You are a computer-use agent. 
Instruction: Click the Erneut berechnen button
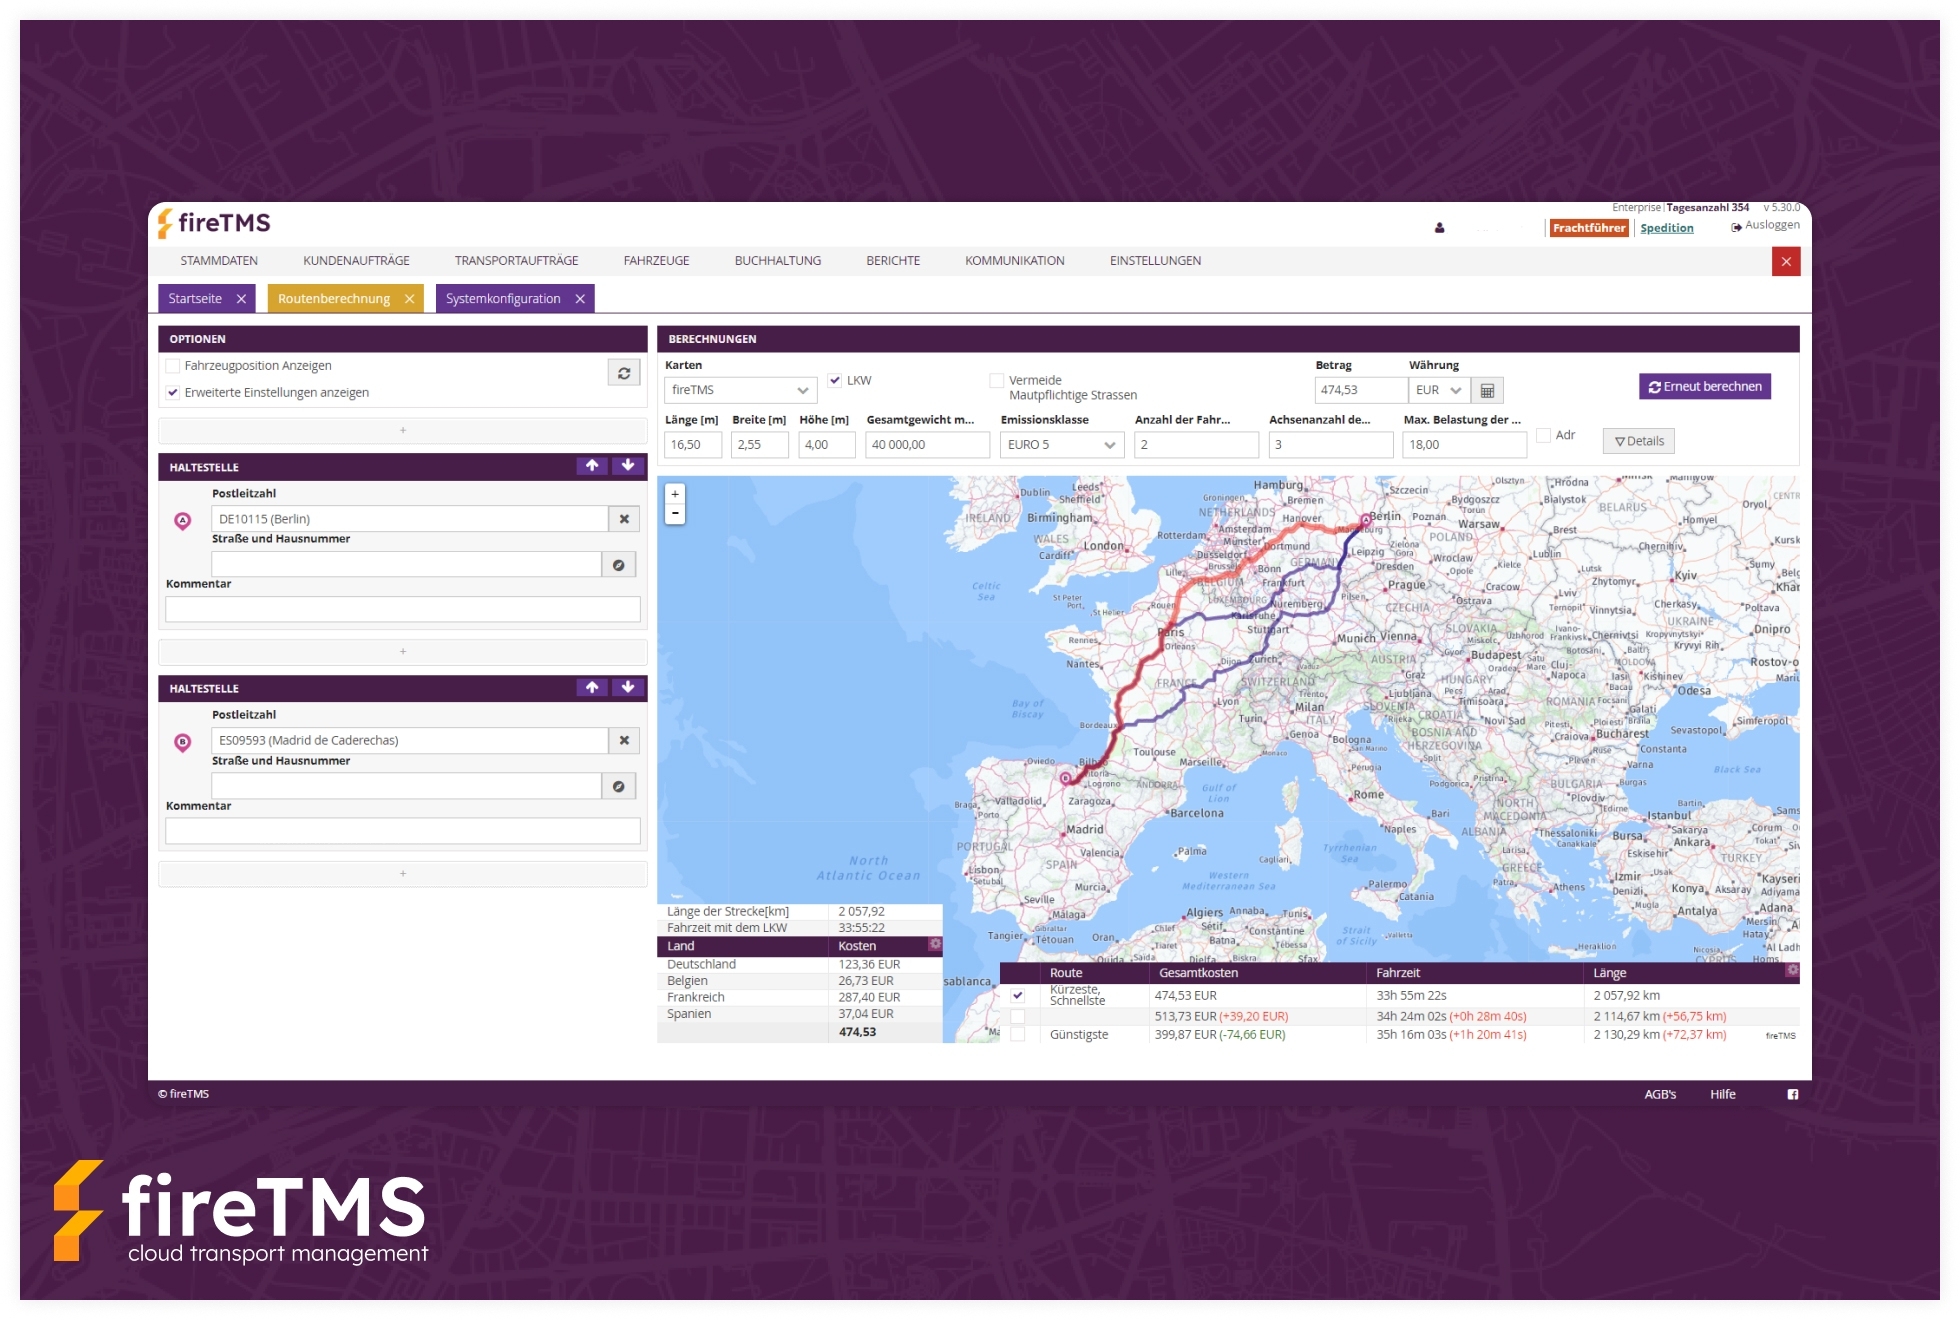click(x=1705, y=387)
